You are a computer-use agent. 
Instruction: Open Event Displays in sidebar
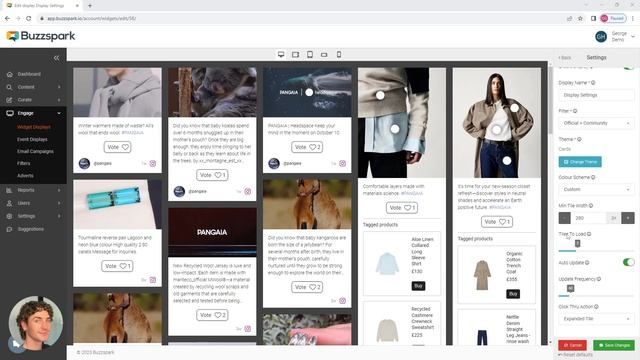[x=32, y=140]
